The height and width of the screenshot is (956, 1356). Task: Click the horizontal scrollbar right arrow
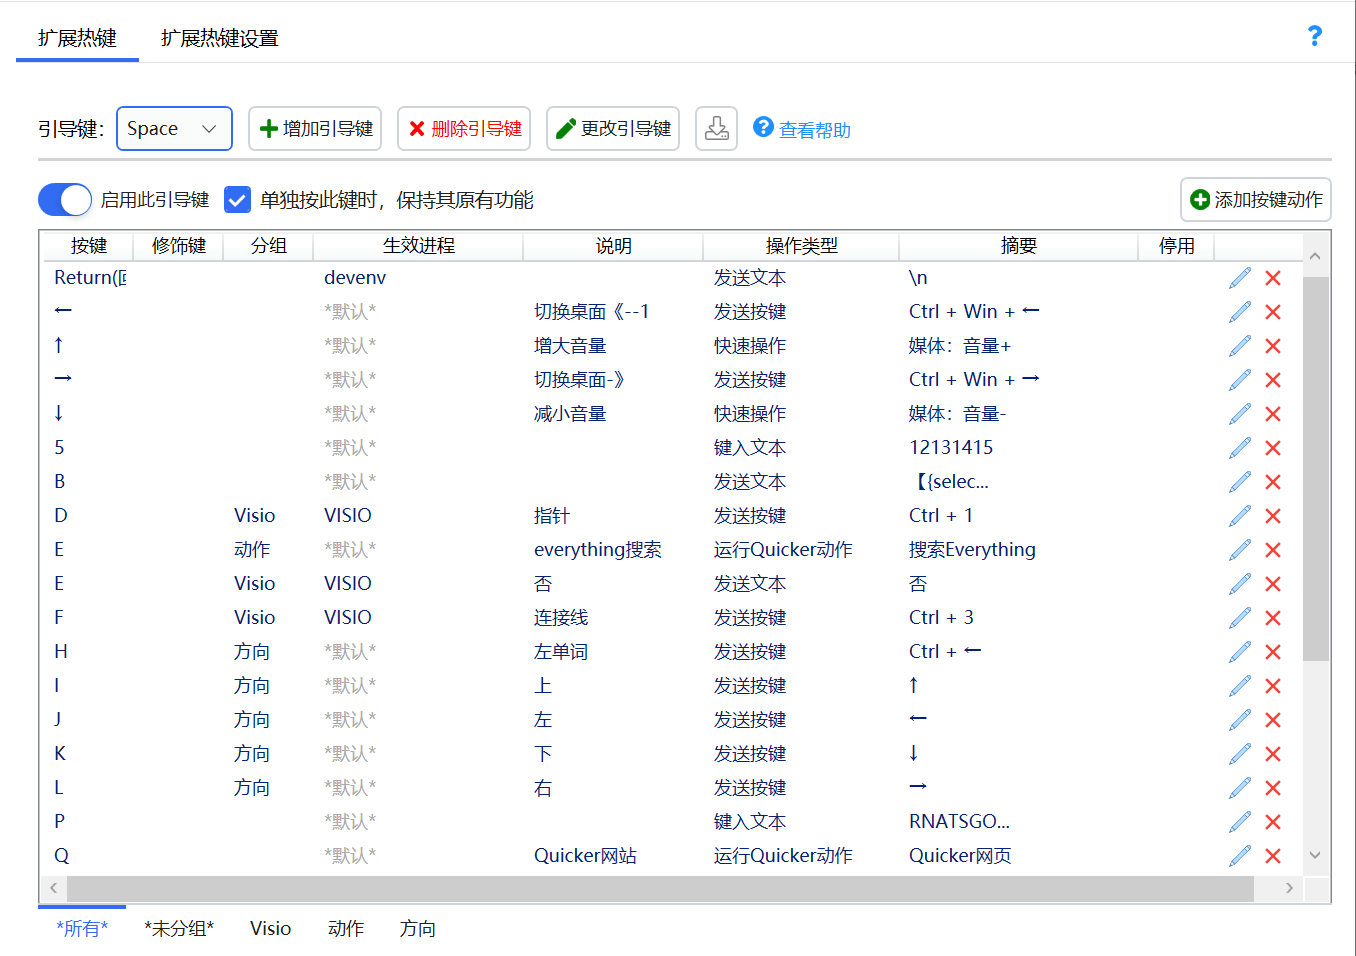coord(1289,888)
